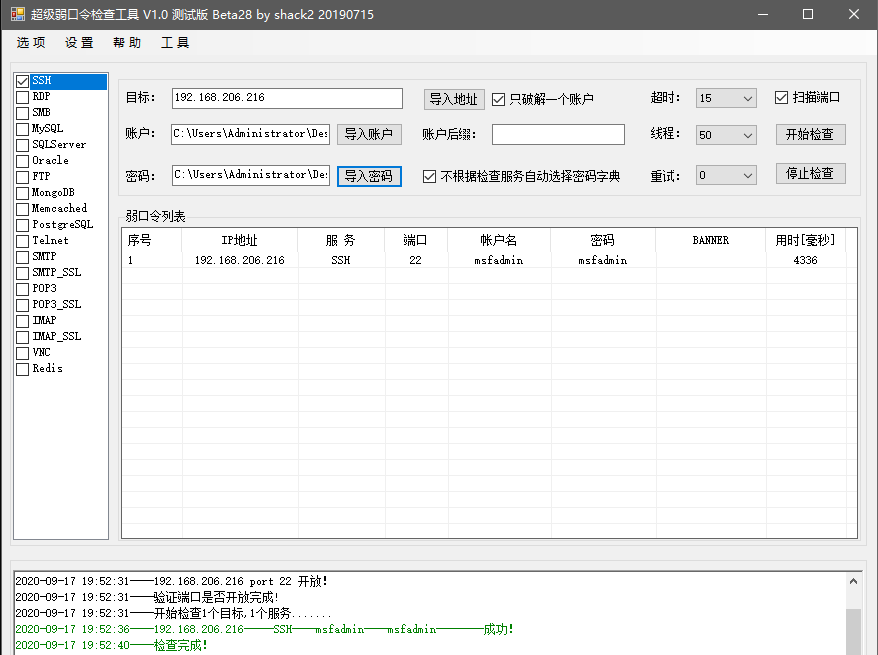Viewport: 878px width, 655px height.
Task: Click log scrollbar up arrow
Action: click(853, 581)
